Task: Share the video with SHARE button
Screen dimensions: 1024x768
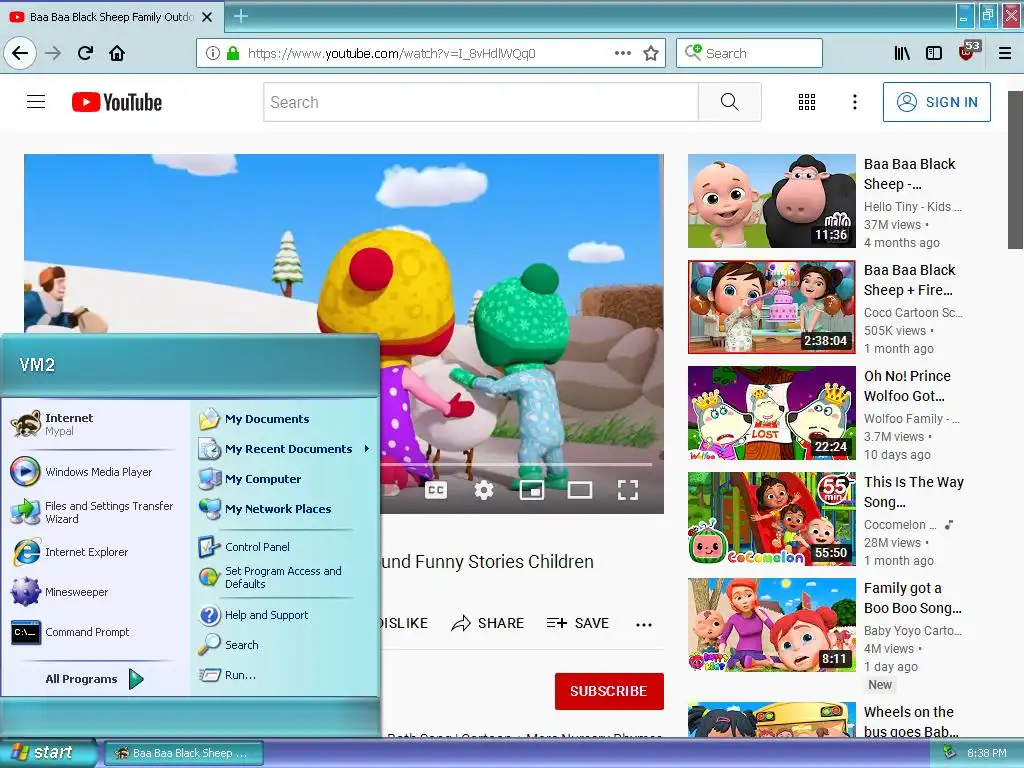Action: tap(487, 624)
